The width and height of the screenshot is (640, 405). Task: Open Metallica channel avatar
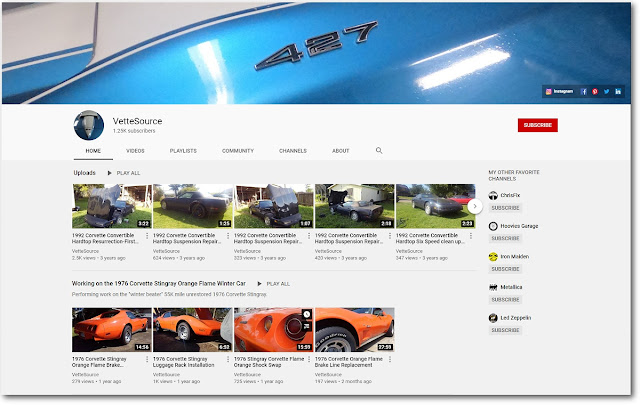pos(493,287)
